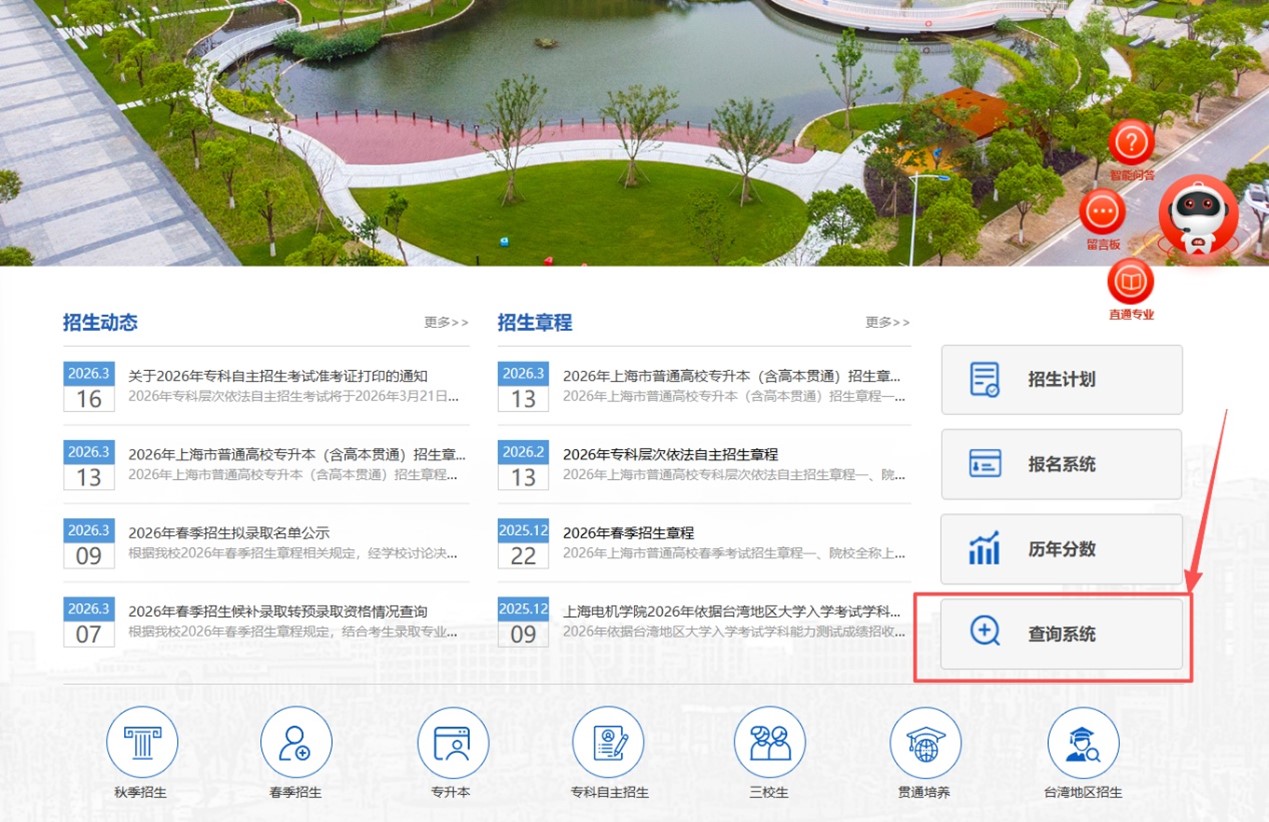
Task: Click the 历年分数 panel button
Action: pyautogui.click(x=1061, y=549)
